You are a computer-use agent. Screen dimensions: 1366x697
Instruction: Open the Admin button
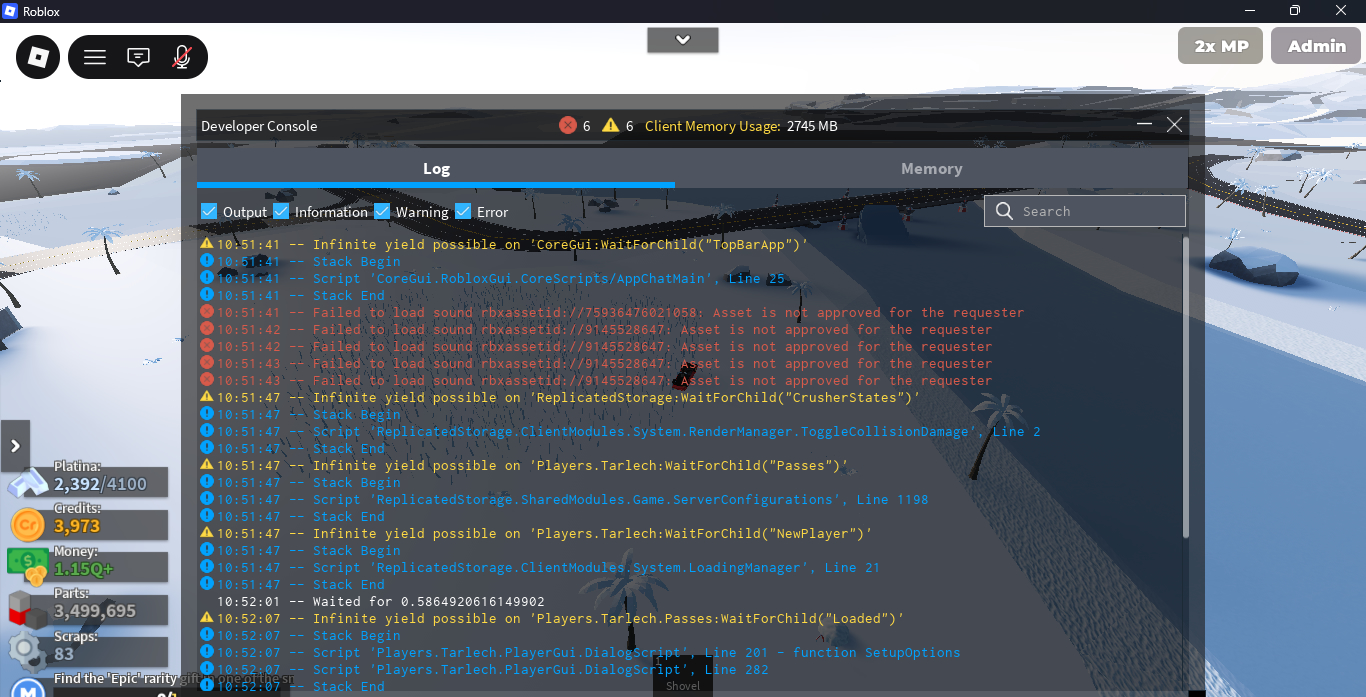[1316, 46]
